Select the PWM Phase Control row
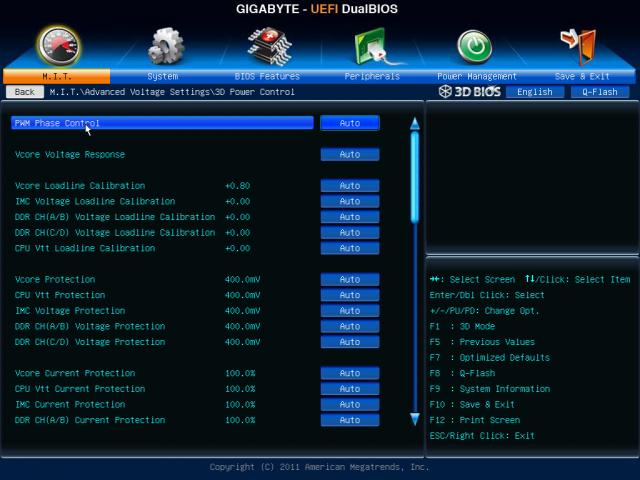Image resolution: width=640 pixels, height=480 pixels. tap(162, 123)
